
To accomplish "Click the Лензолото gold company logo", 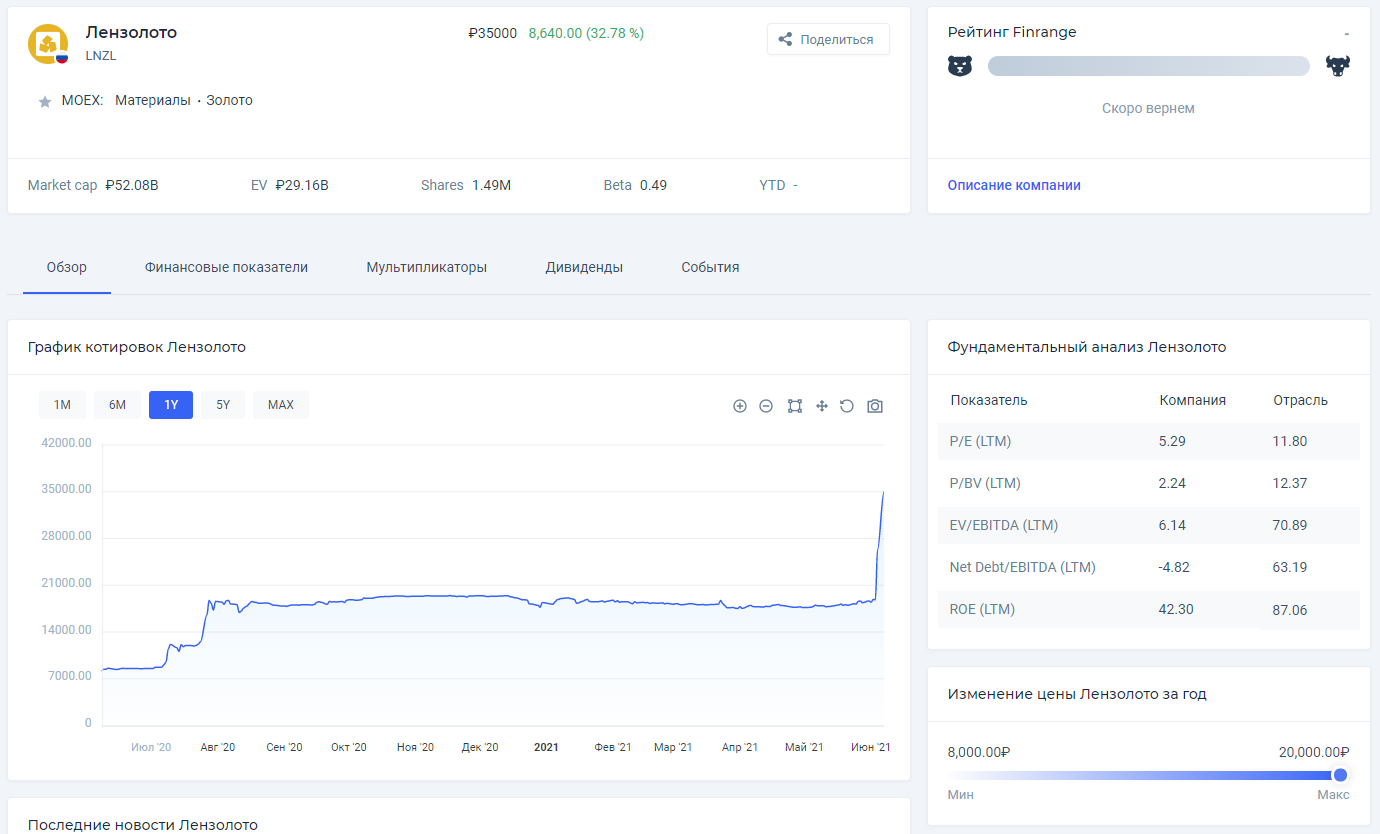I will click(48, 44).
